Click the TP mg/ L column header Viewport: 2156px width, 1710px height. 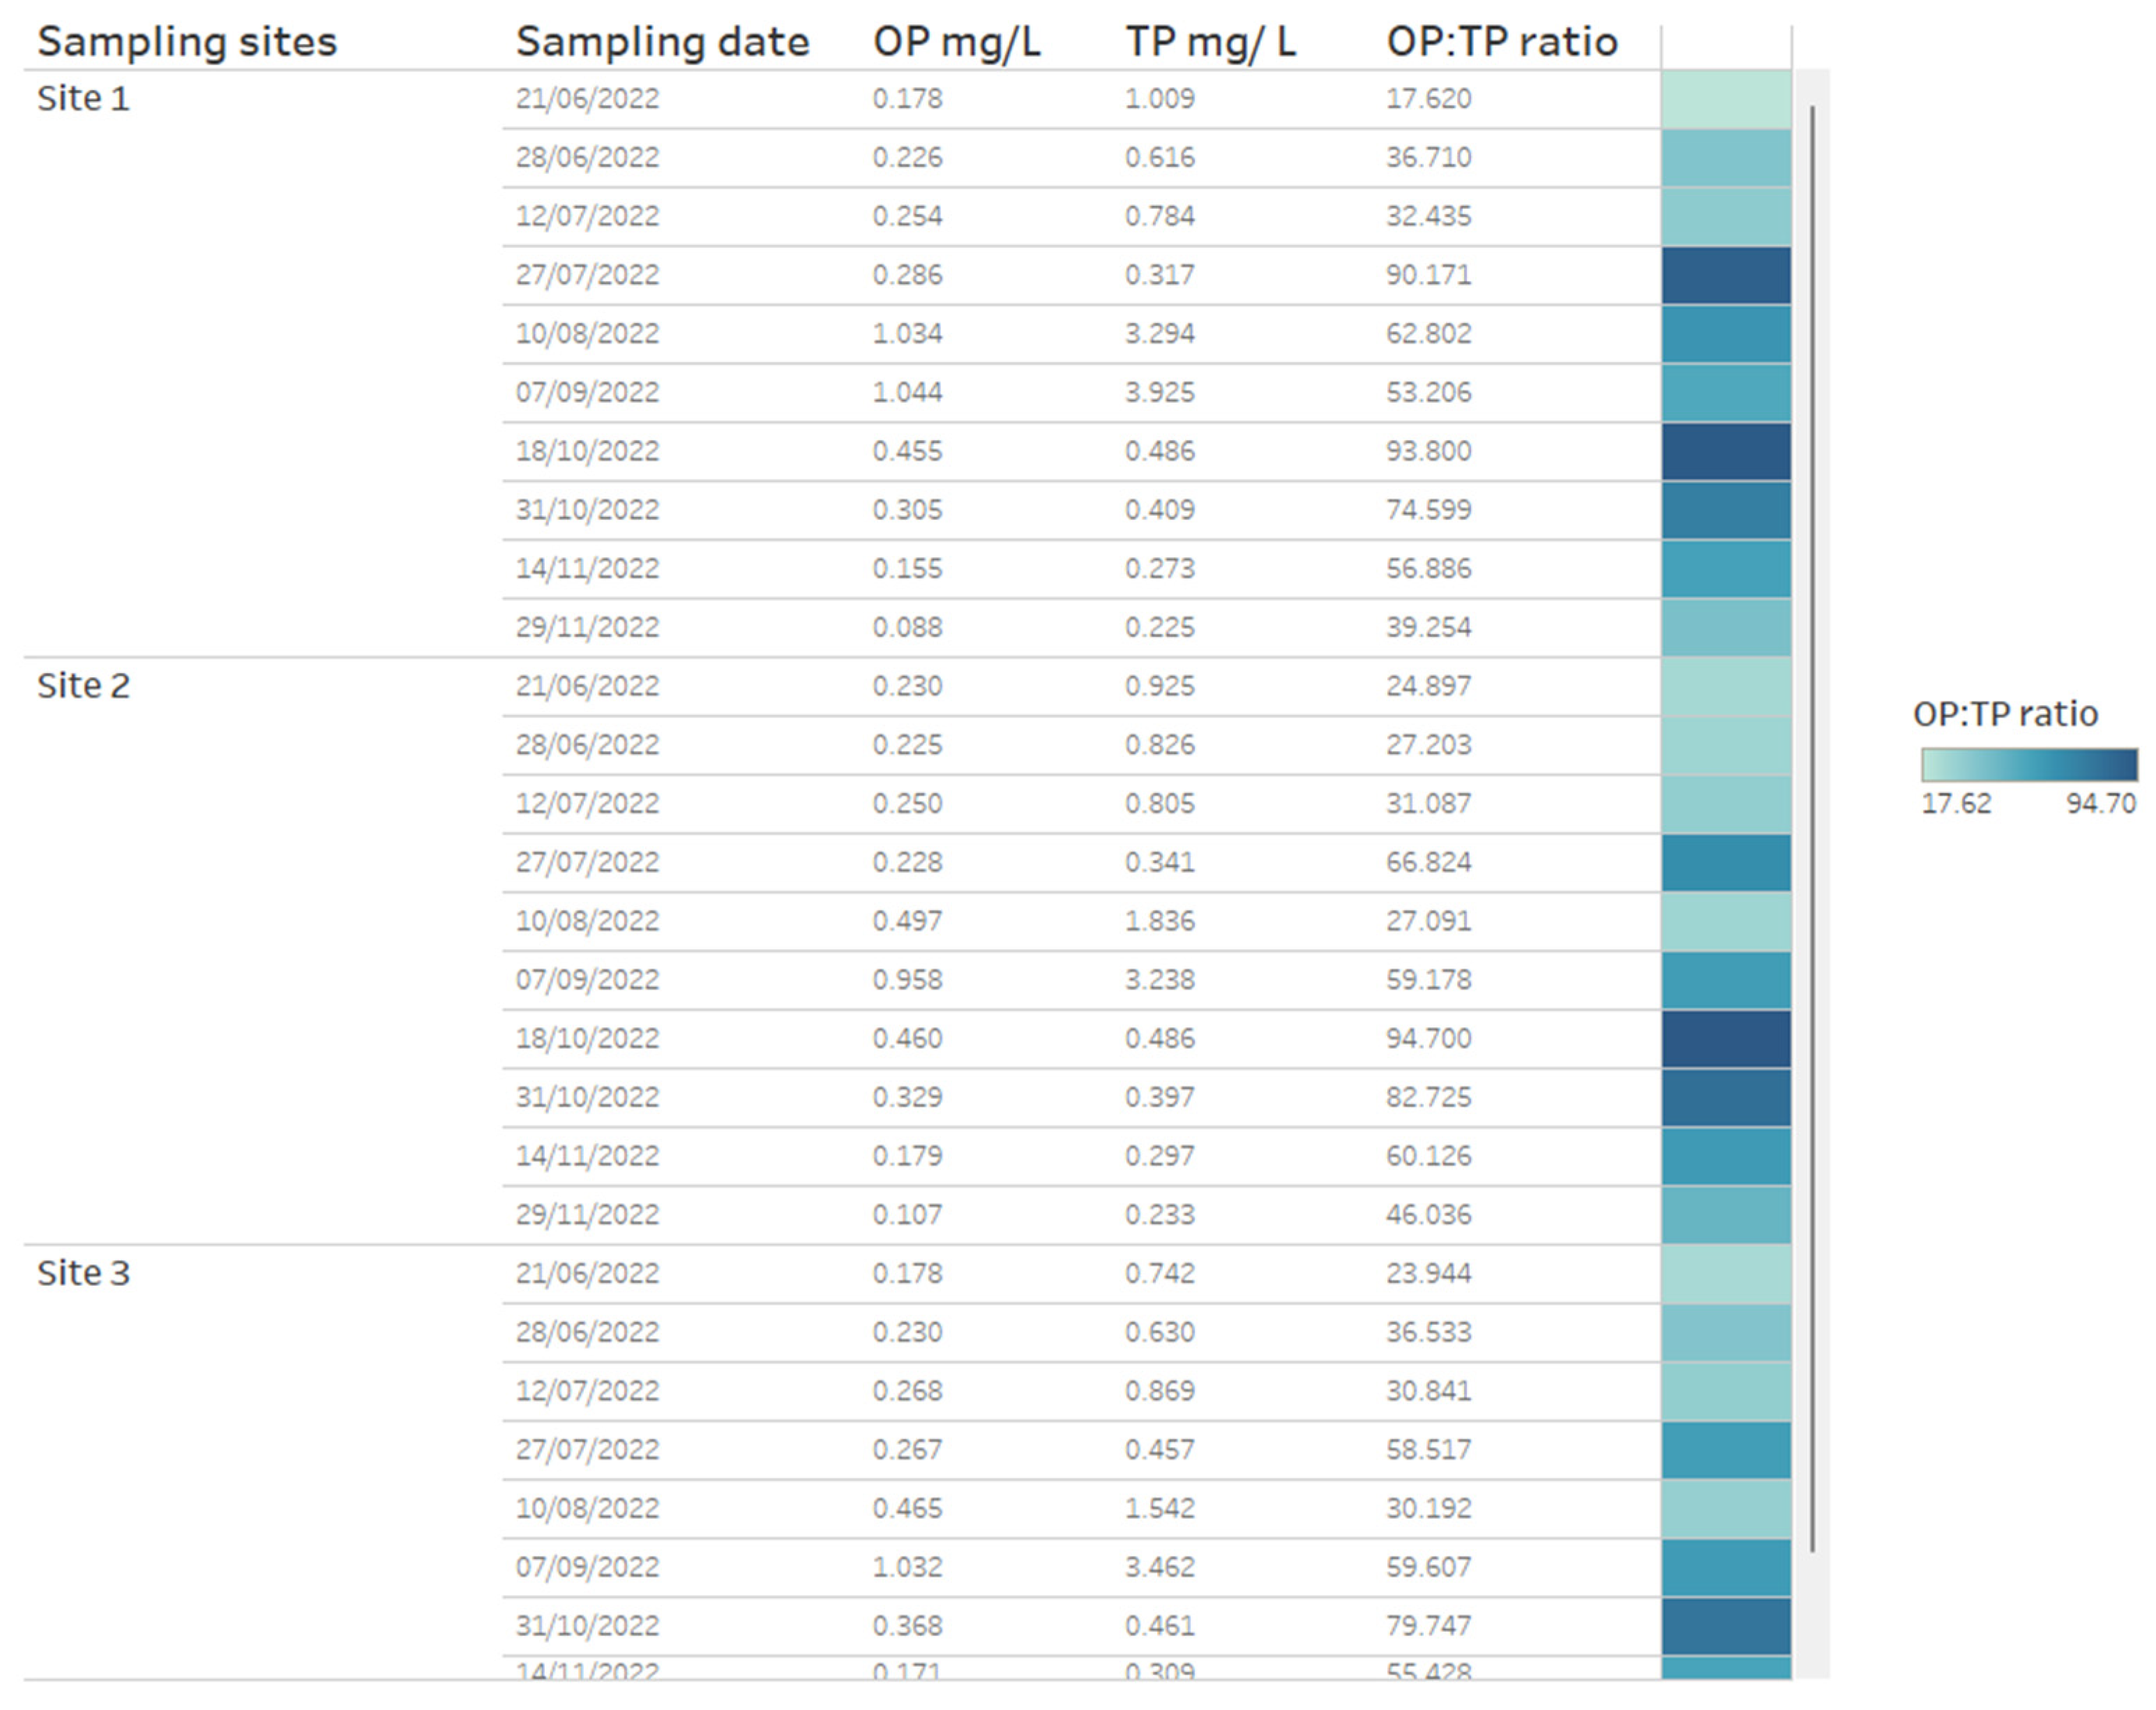(x=1210, y=42)
